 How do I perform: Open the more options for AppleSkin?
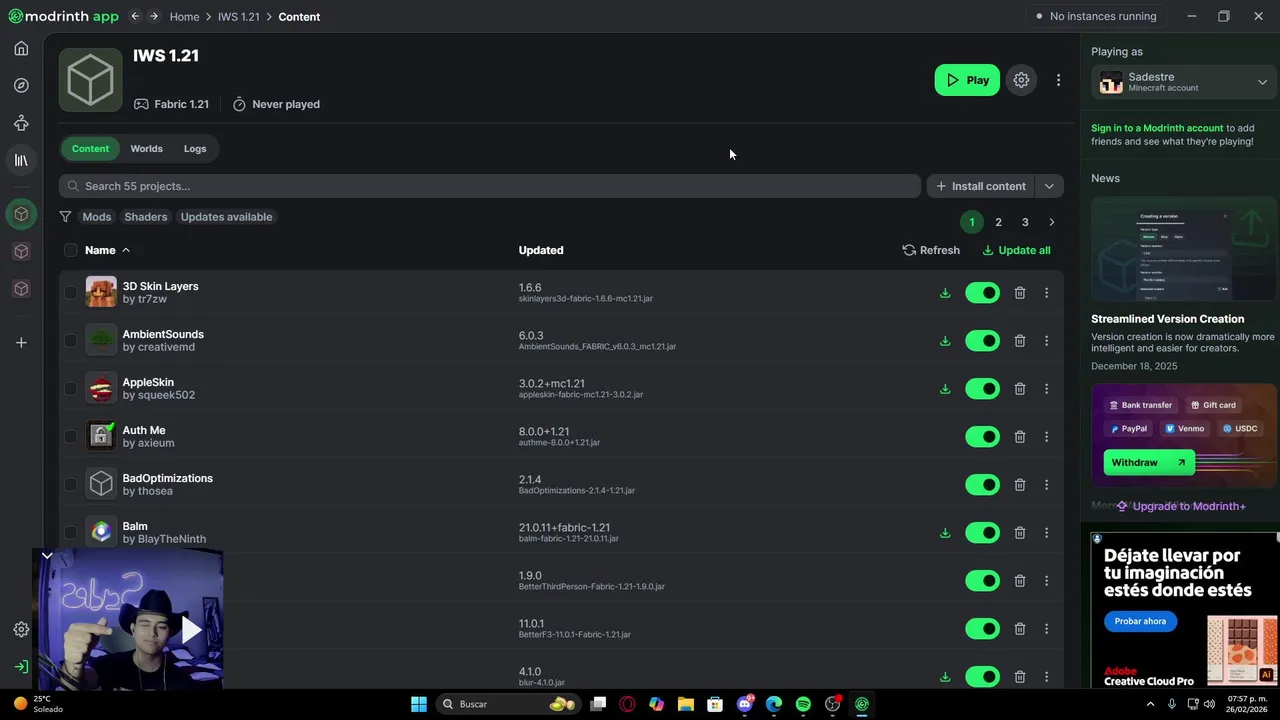[1047, 389]
